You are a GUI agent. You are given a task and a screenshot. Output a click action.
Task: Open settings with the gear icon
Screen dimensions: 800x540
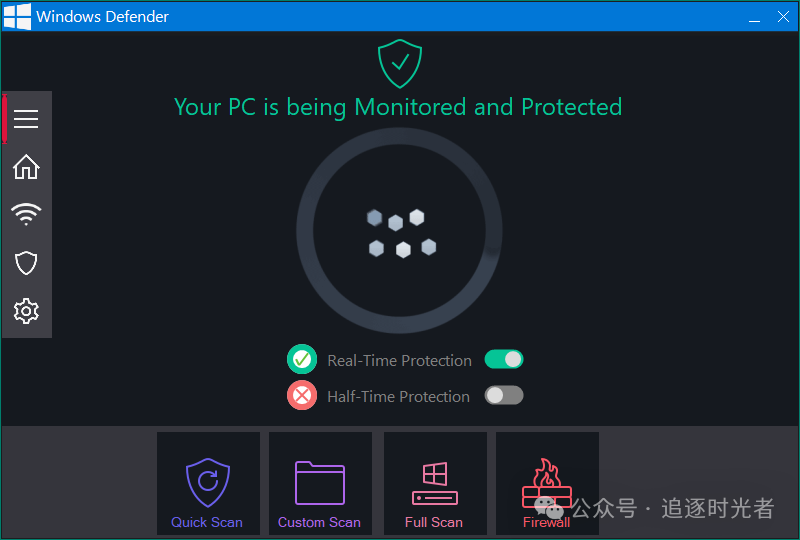(26, 311)
